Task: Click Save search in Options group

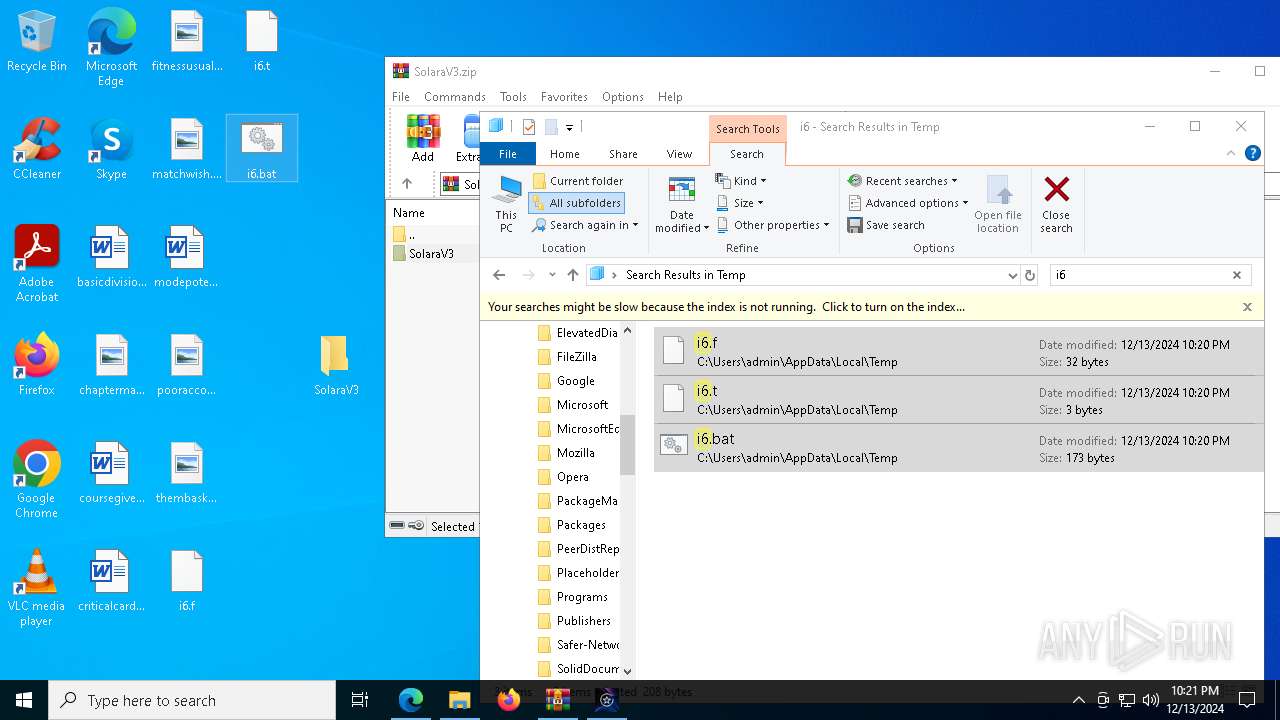Action: coord(886,225)
